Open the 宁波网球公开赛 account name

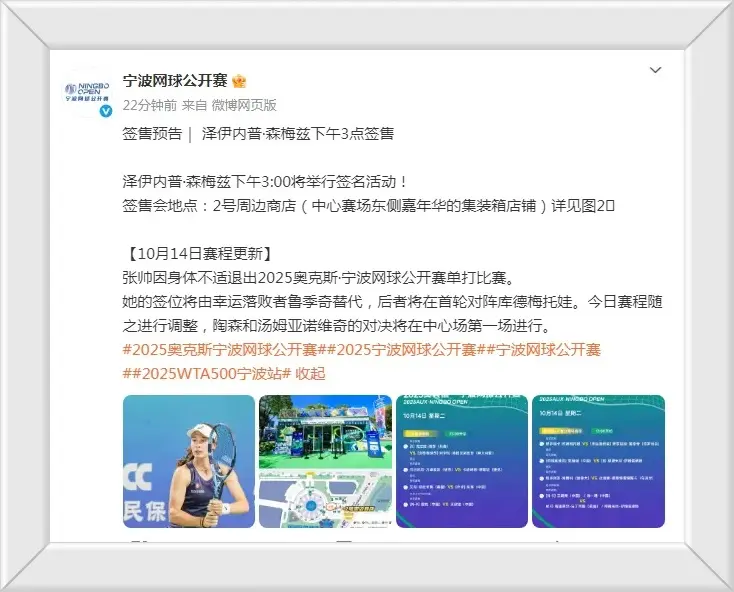175,80
